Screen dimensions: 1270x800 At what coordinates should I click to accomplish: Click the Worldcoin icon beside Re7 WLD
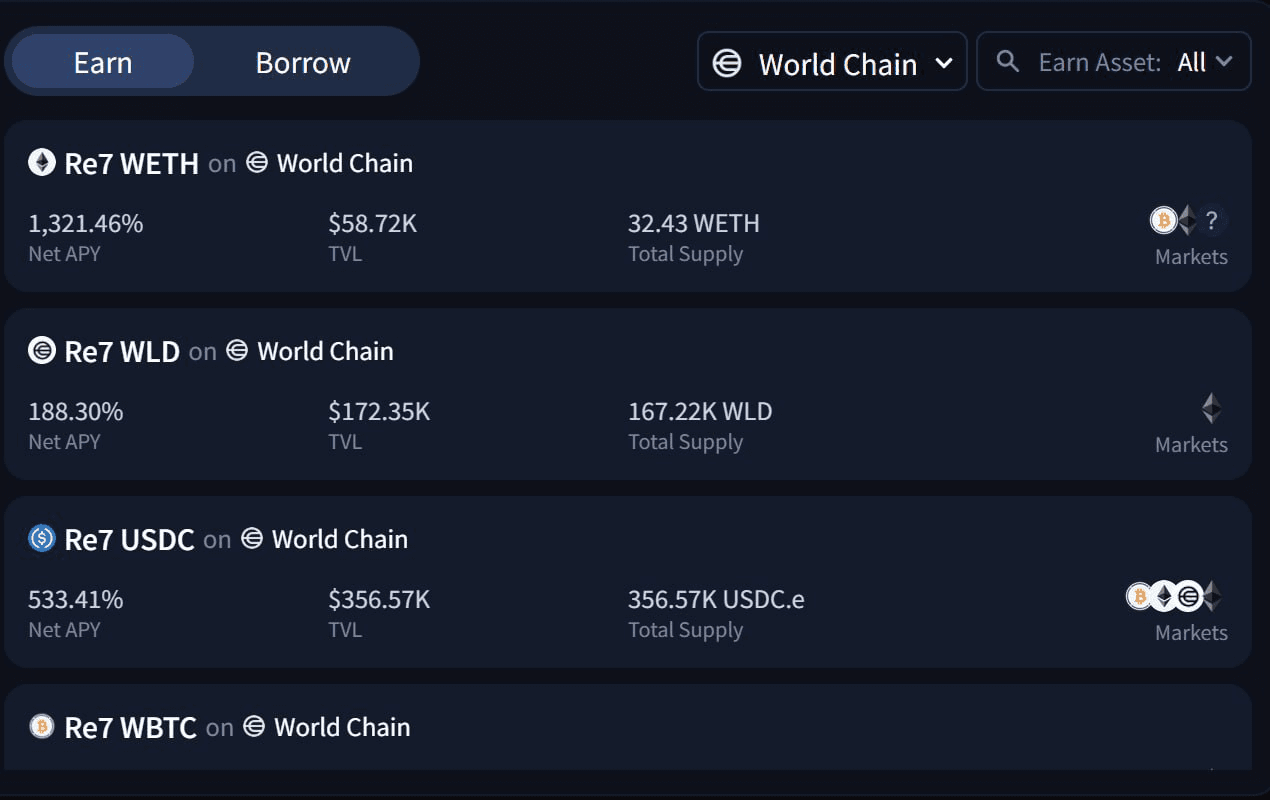click(x=42, y=350)
